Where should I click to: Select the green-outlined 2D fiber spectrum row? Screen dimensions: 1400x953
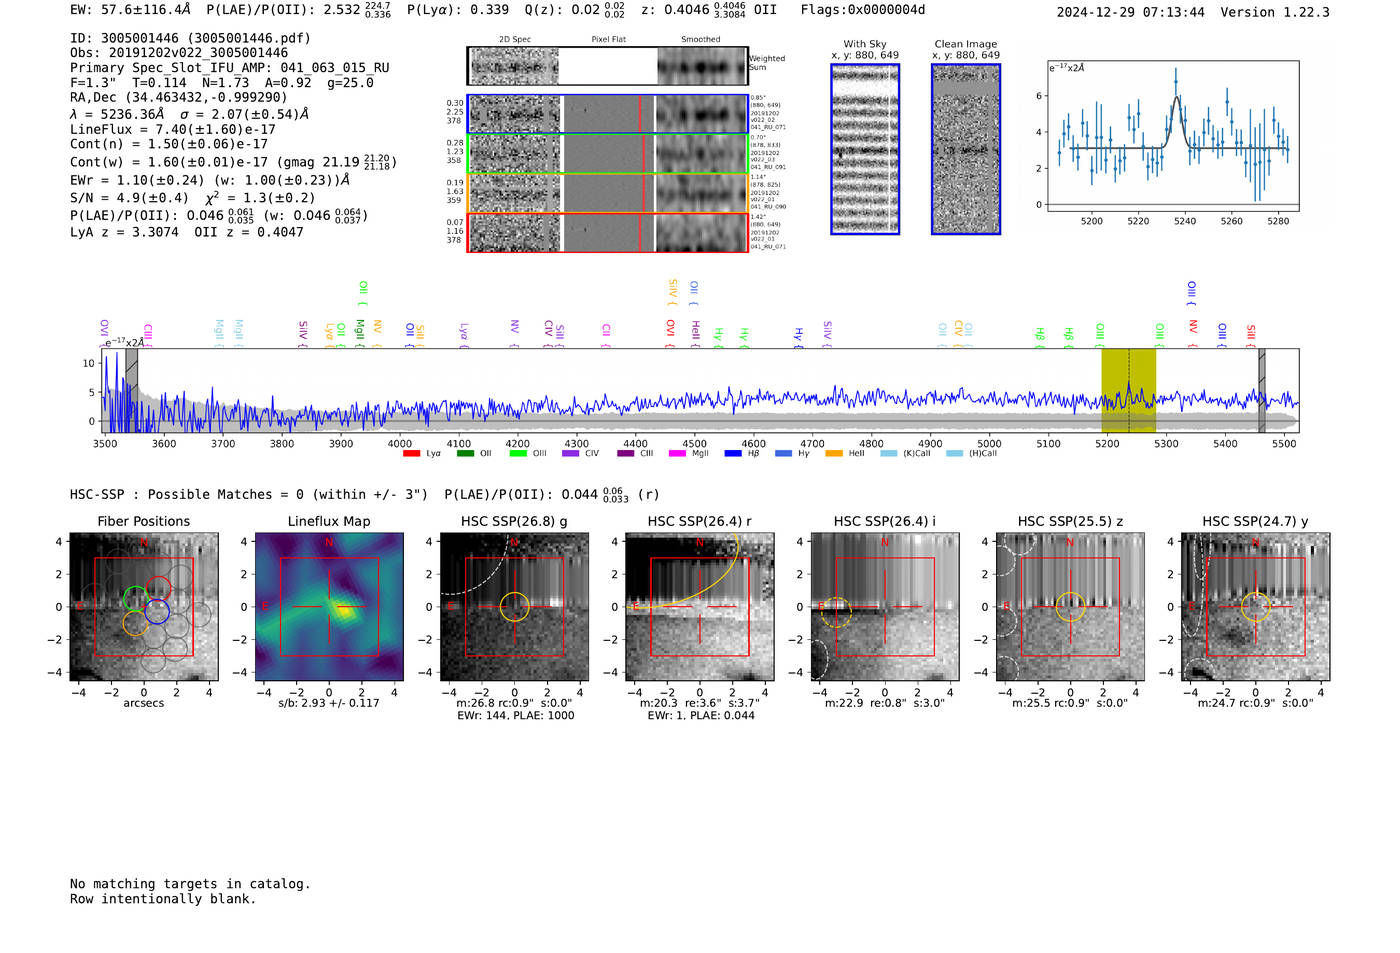[x=608, y=154]
